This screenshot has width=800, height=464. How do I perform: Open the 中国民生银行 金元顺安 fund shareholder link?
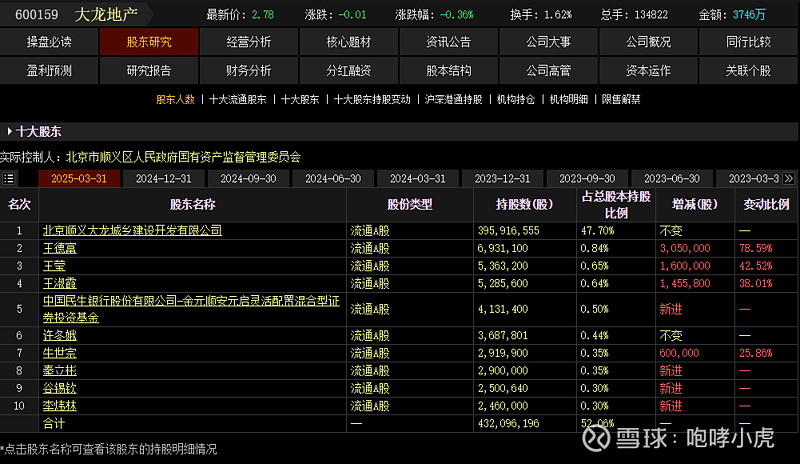point(191,309)
